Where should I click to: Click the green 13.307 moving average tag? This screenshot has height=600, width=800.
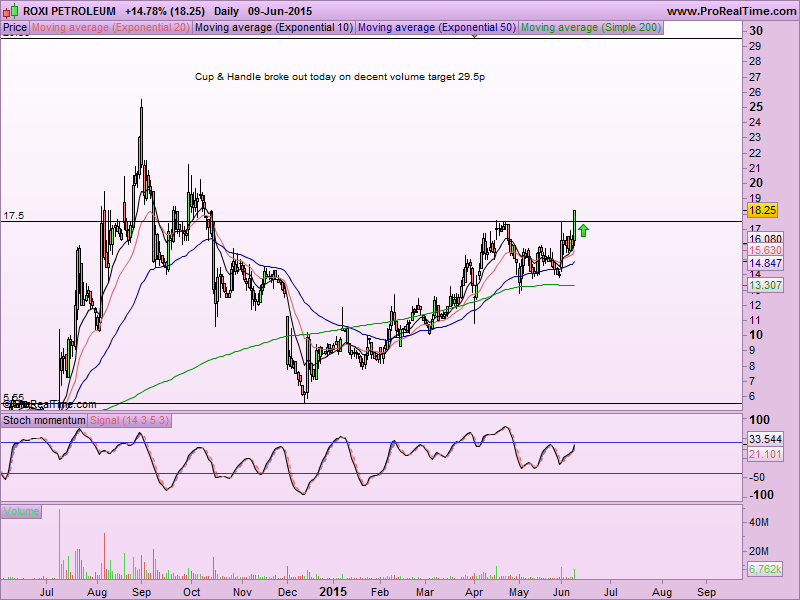765,285
